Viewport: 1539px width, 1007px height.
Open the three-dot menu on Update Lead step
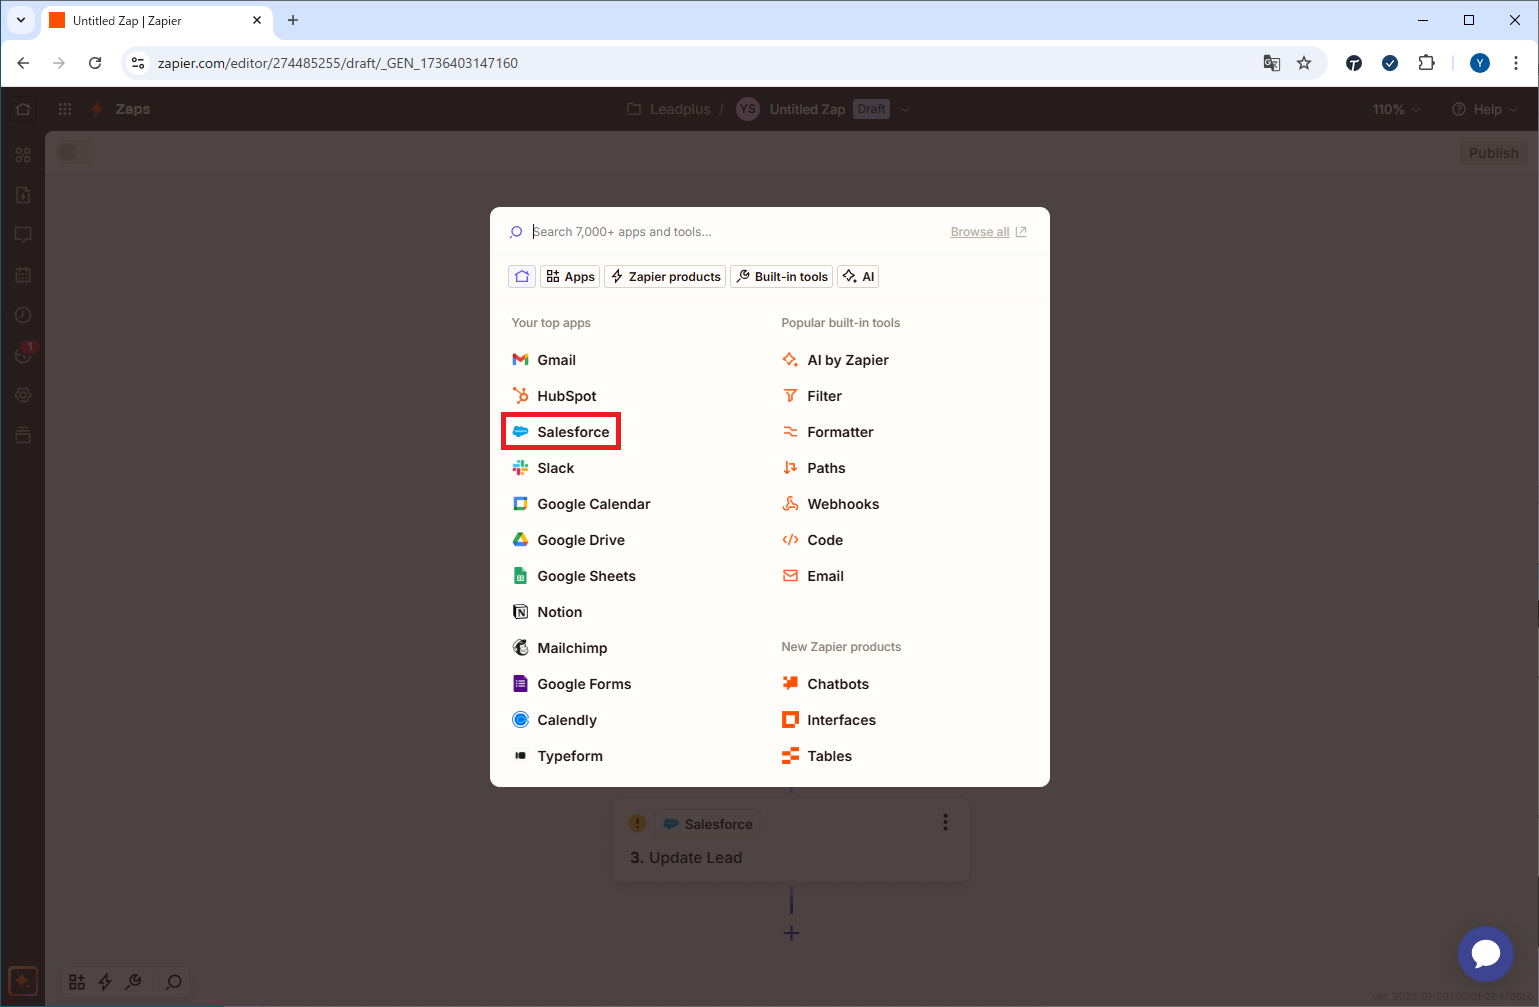(x=944, y=821)
